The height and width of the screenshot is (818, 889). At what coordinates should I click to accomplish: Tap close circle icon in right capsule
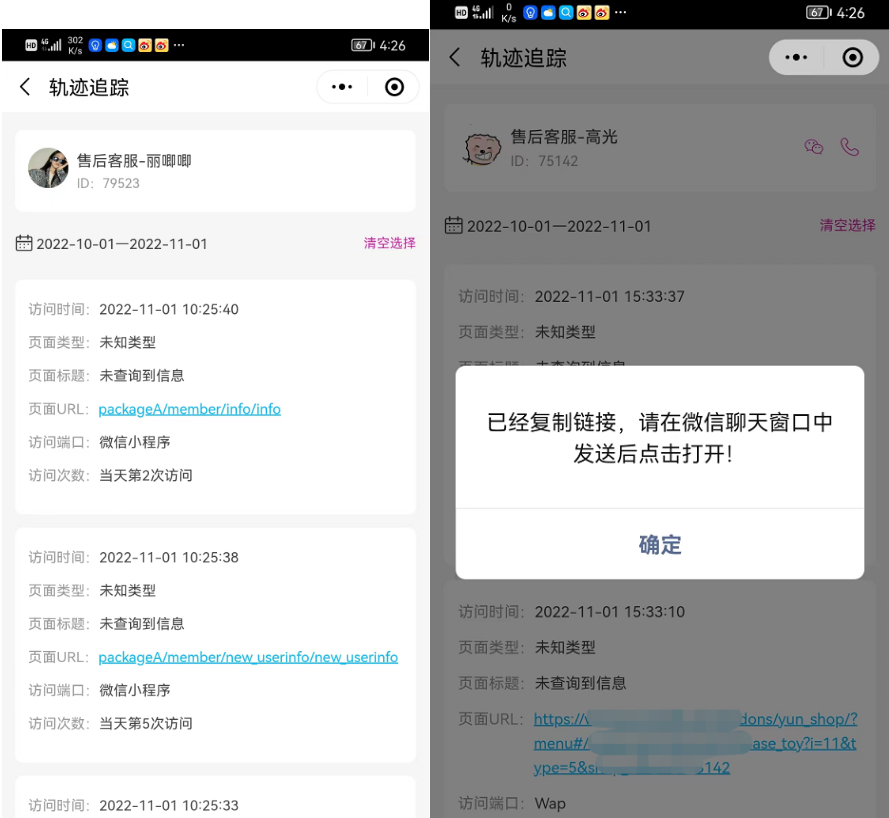pos(852,58)
